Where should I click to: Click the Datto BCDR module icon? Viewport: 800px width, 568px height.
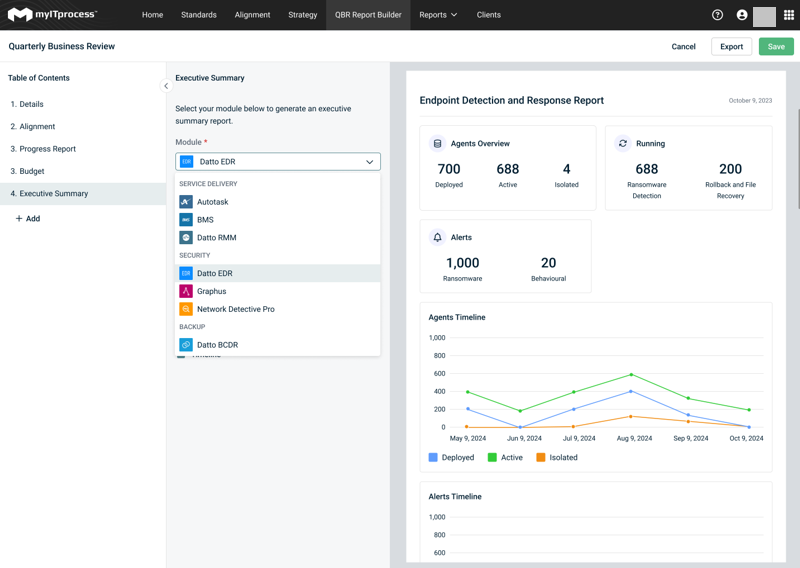[x=186, y=344]
